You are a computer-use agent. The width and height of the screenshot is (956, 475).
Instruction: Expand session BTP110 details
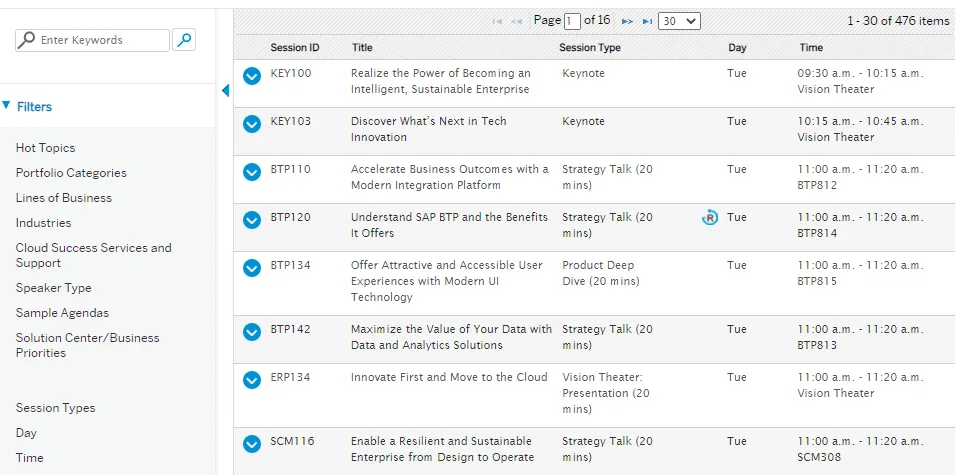point(252,172)
